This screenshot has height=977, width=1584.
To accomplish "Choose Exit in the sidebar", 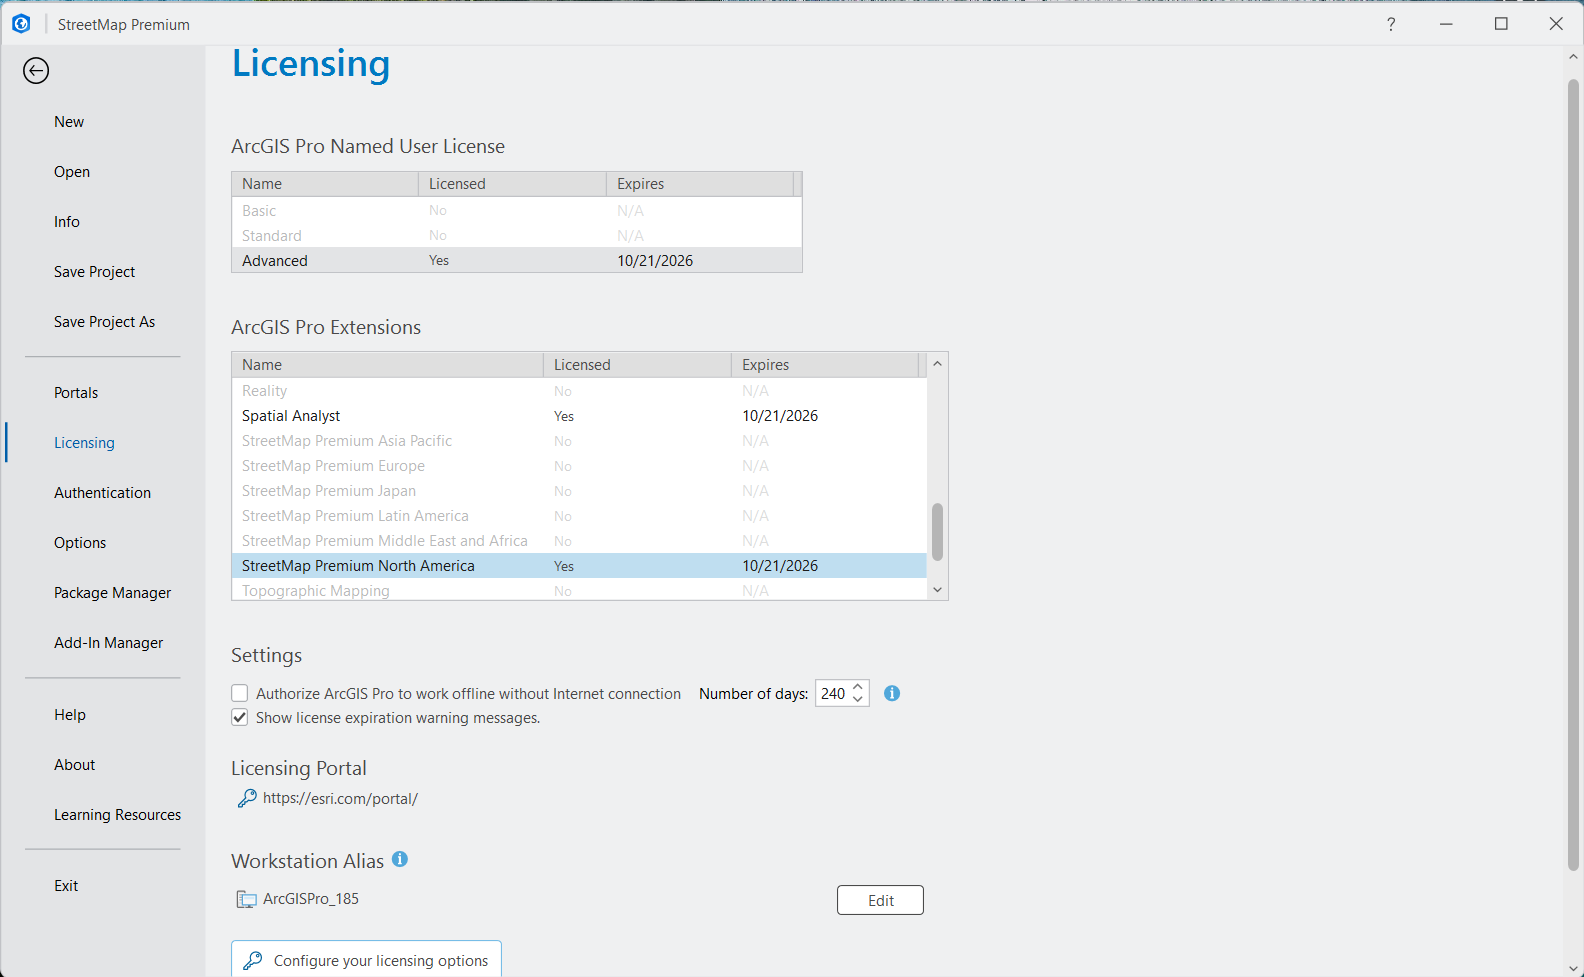I will point(66,886).
